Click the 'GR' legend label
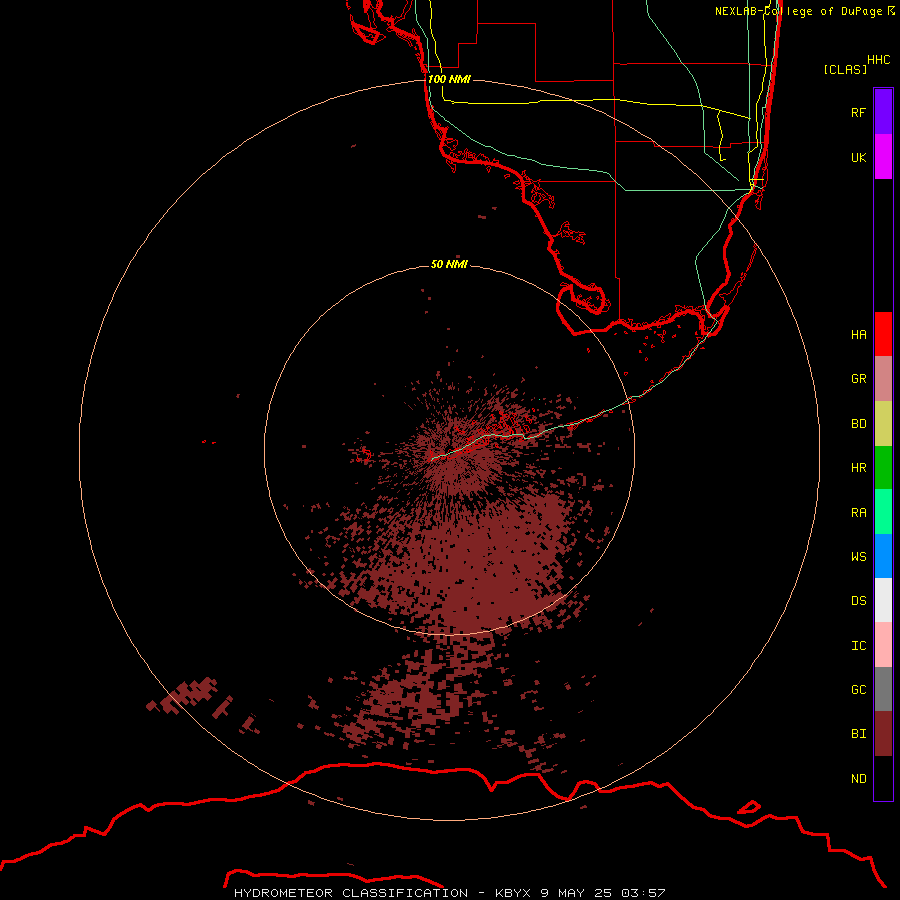The image size is (900, 900). 858,379
